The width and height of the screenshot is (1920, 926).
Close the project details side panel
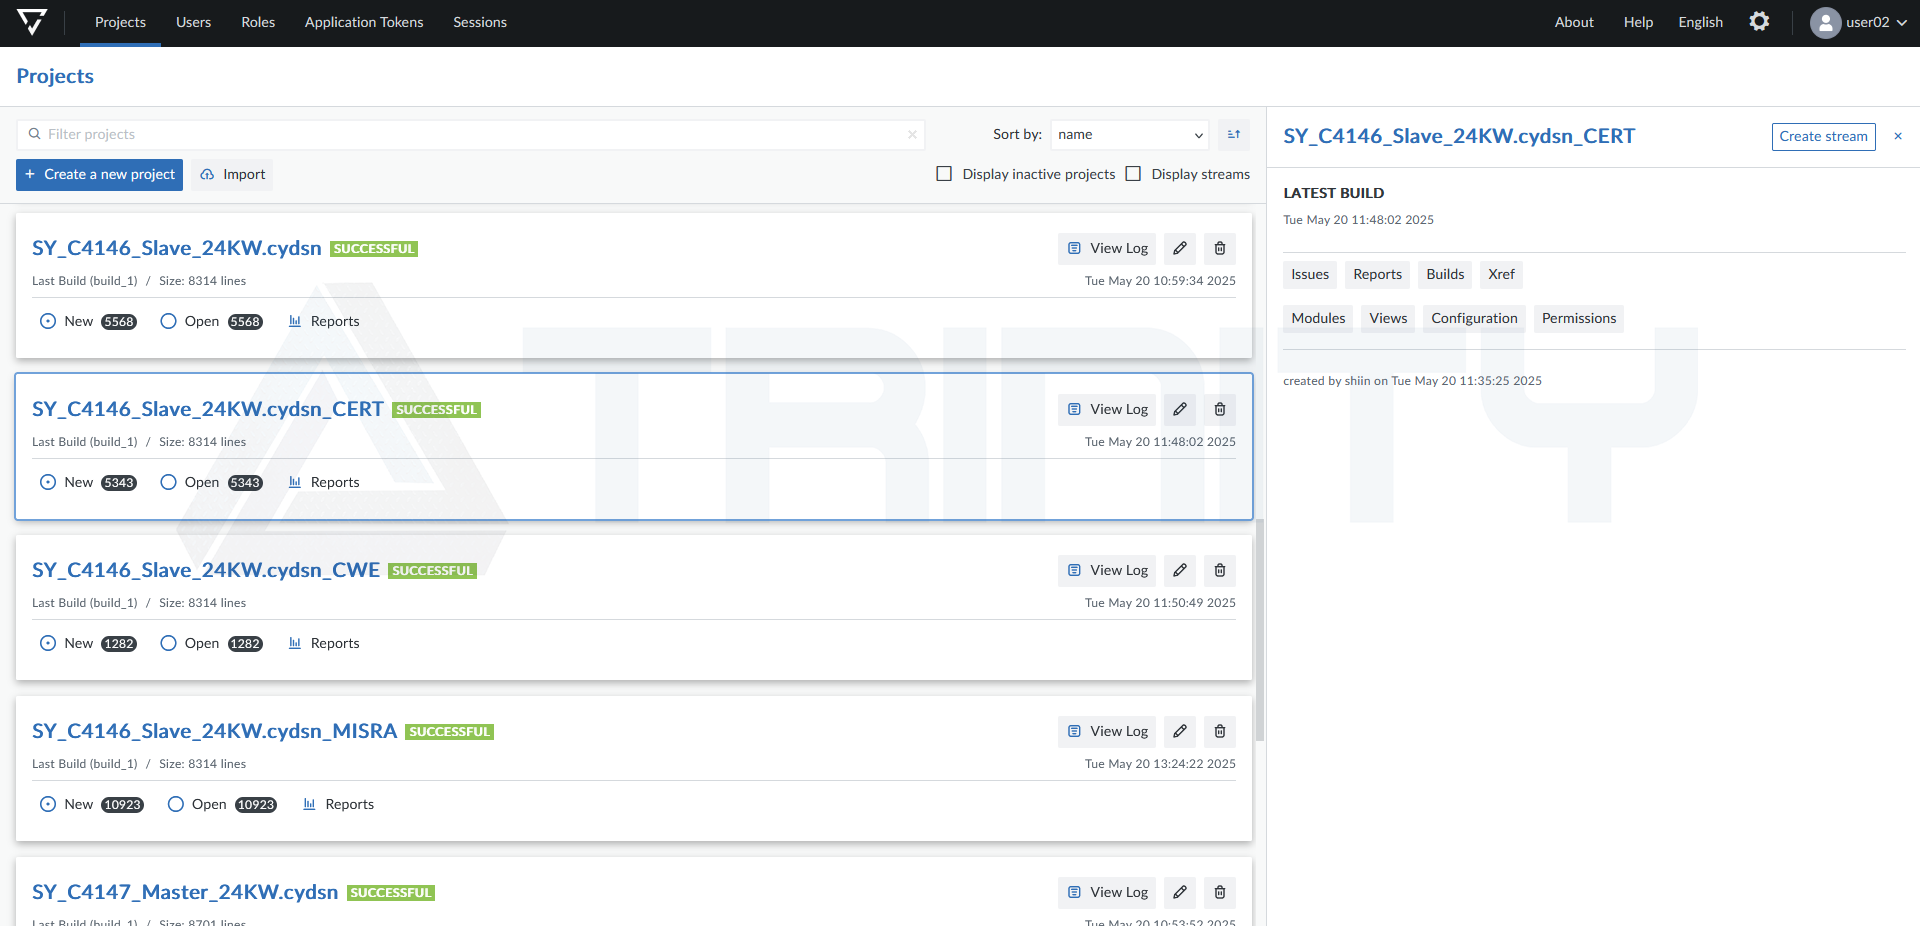[x=1897, y=136]
